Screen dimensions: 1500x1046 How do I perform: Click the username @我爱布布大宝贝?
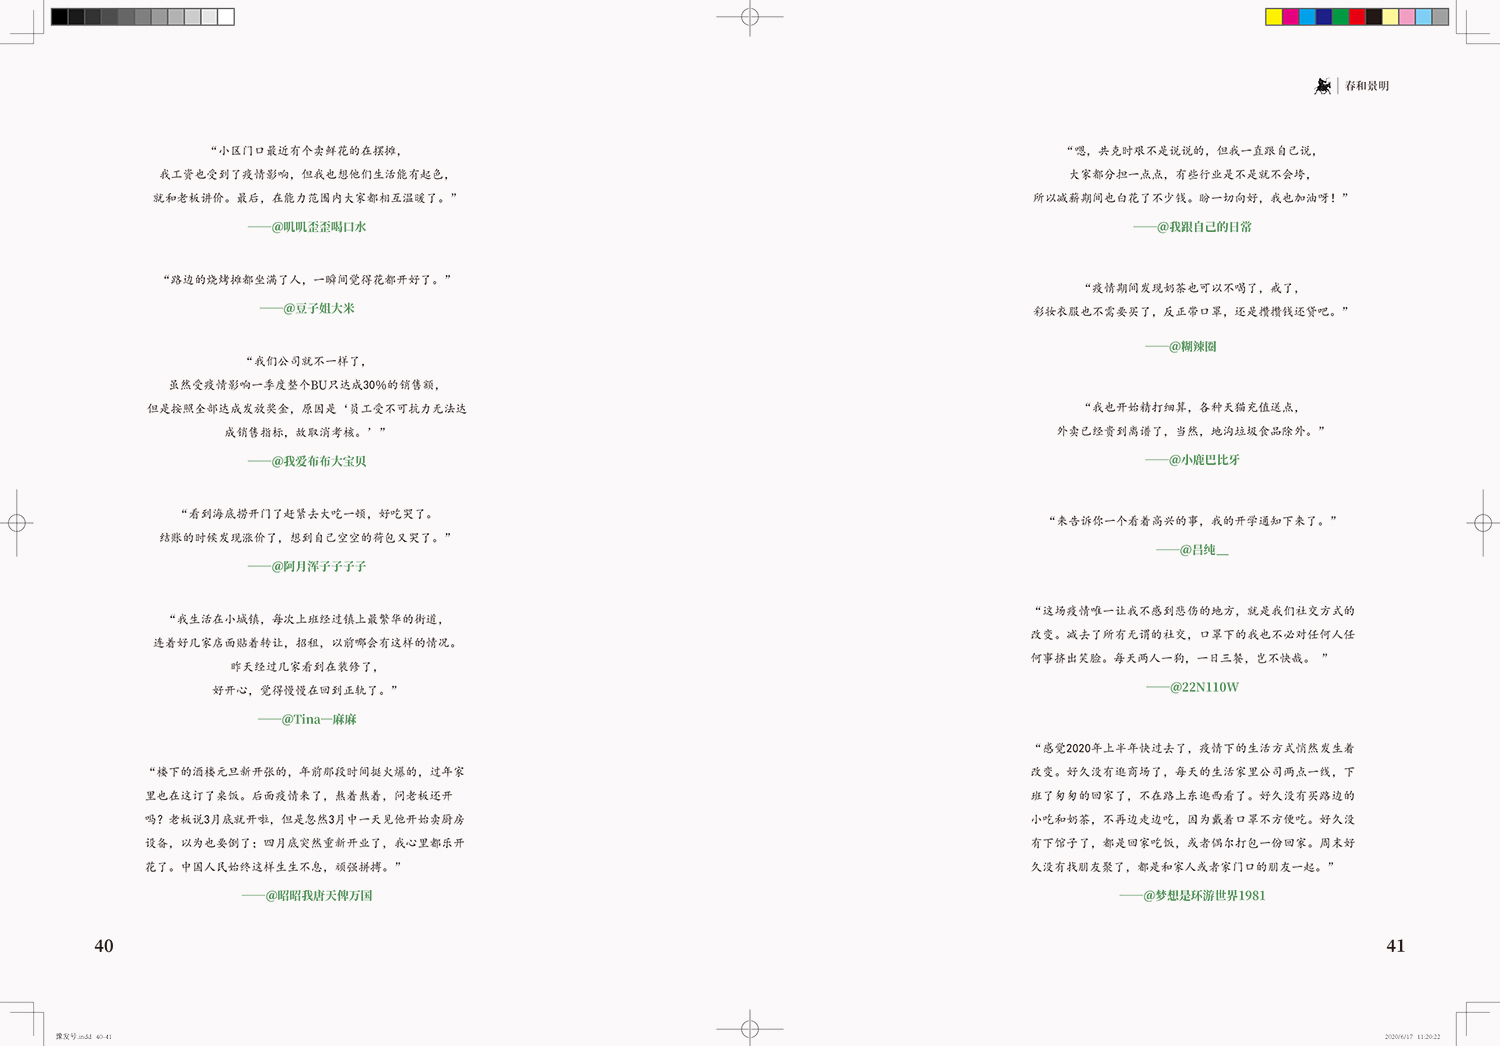(x=318, y=461)
